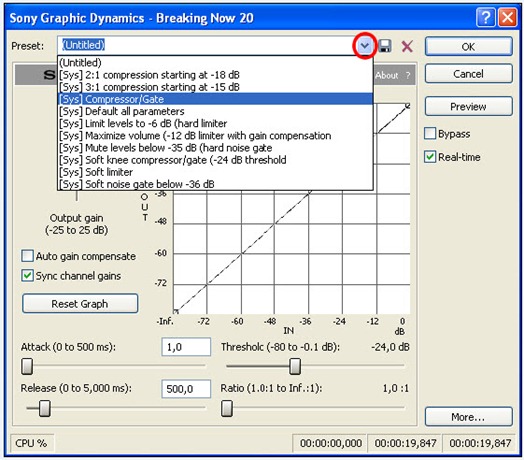
Task: Click the question mark next to About
Action: coord(408,76)
